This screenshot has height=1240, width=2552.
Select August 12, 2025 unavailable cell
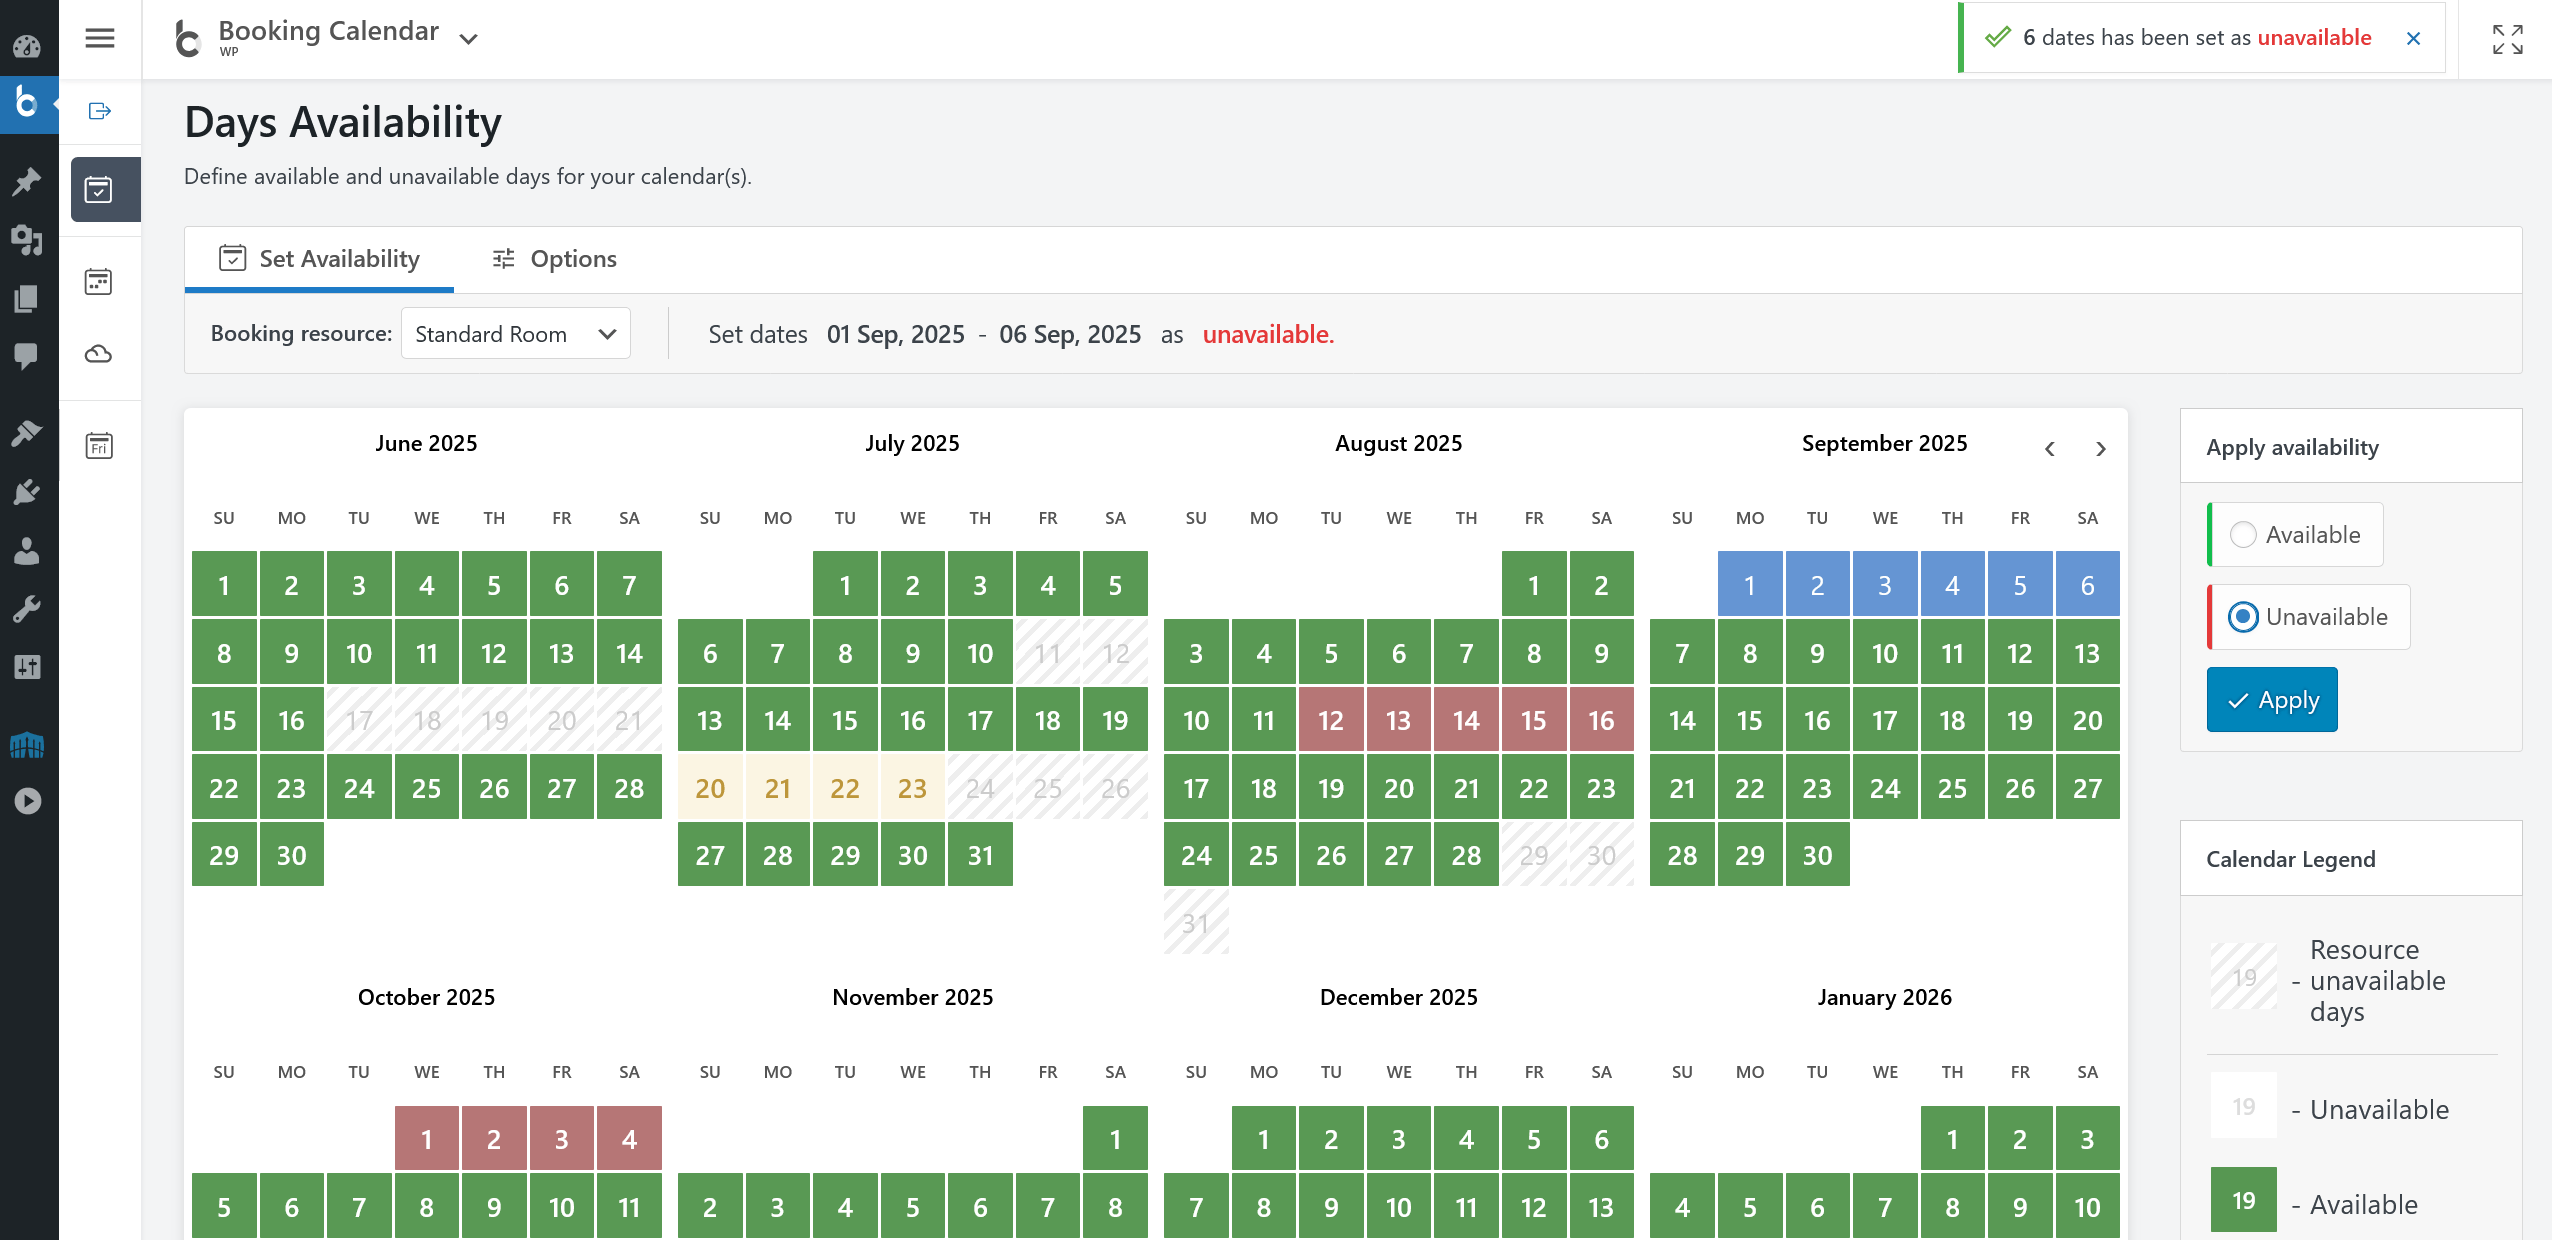point(1331,720)
